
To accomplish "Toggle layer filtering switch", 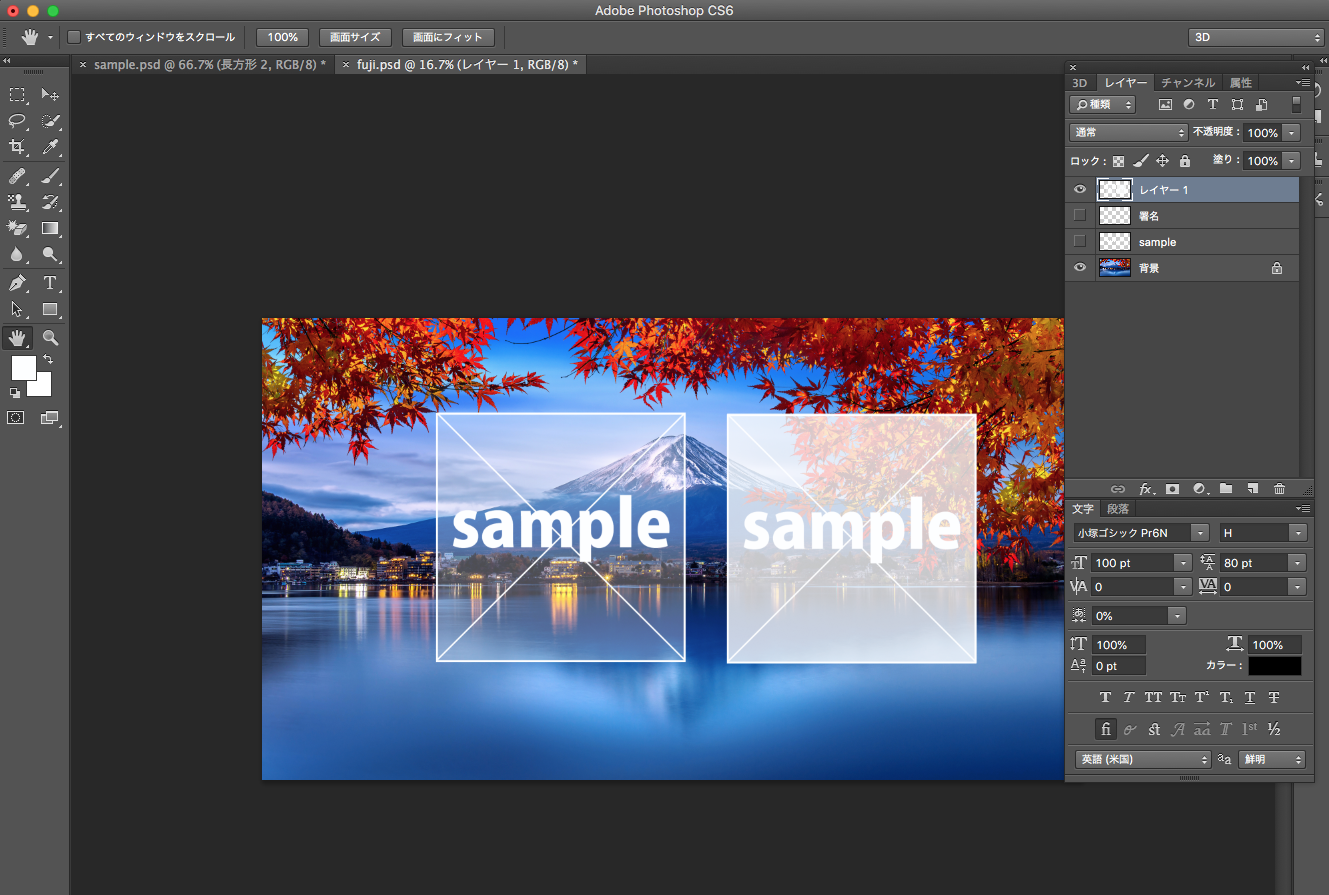I will tap(1297, 104).
